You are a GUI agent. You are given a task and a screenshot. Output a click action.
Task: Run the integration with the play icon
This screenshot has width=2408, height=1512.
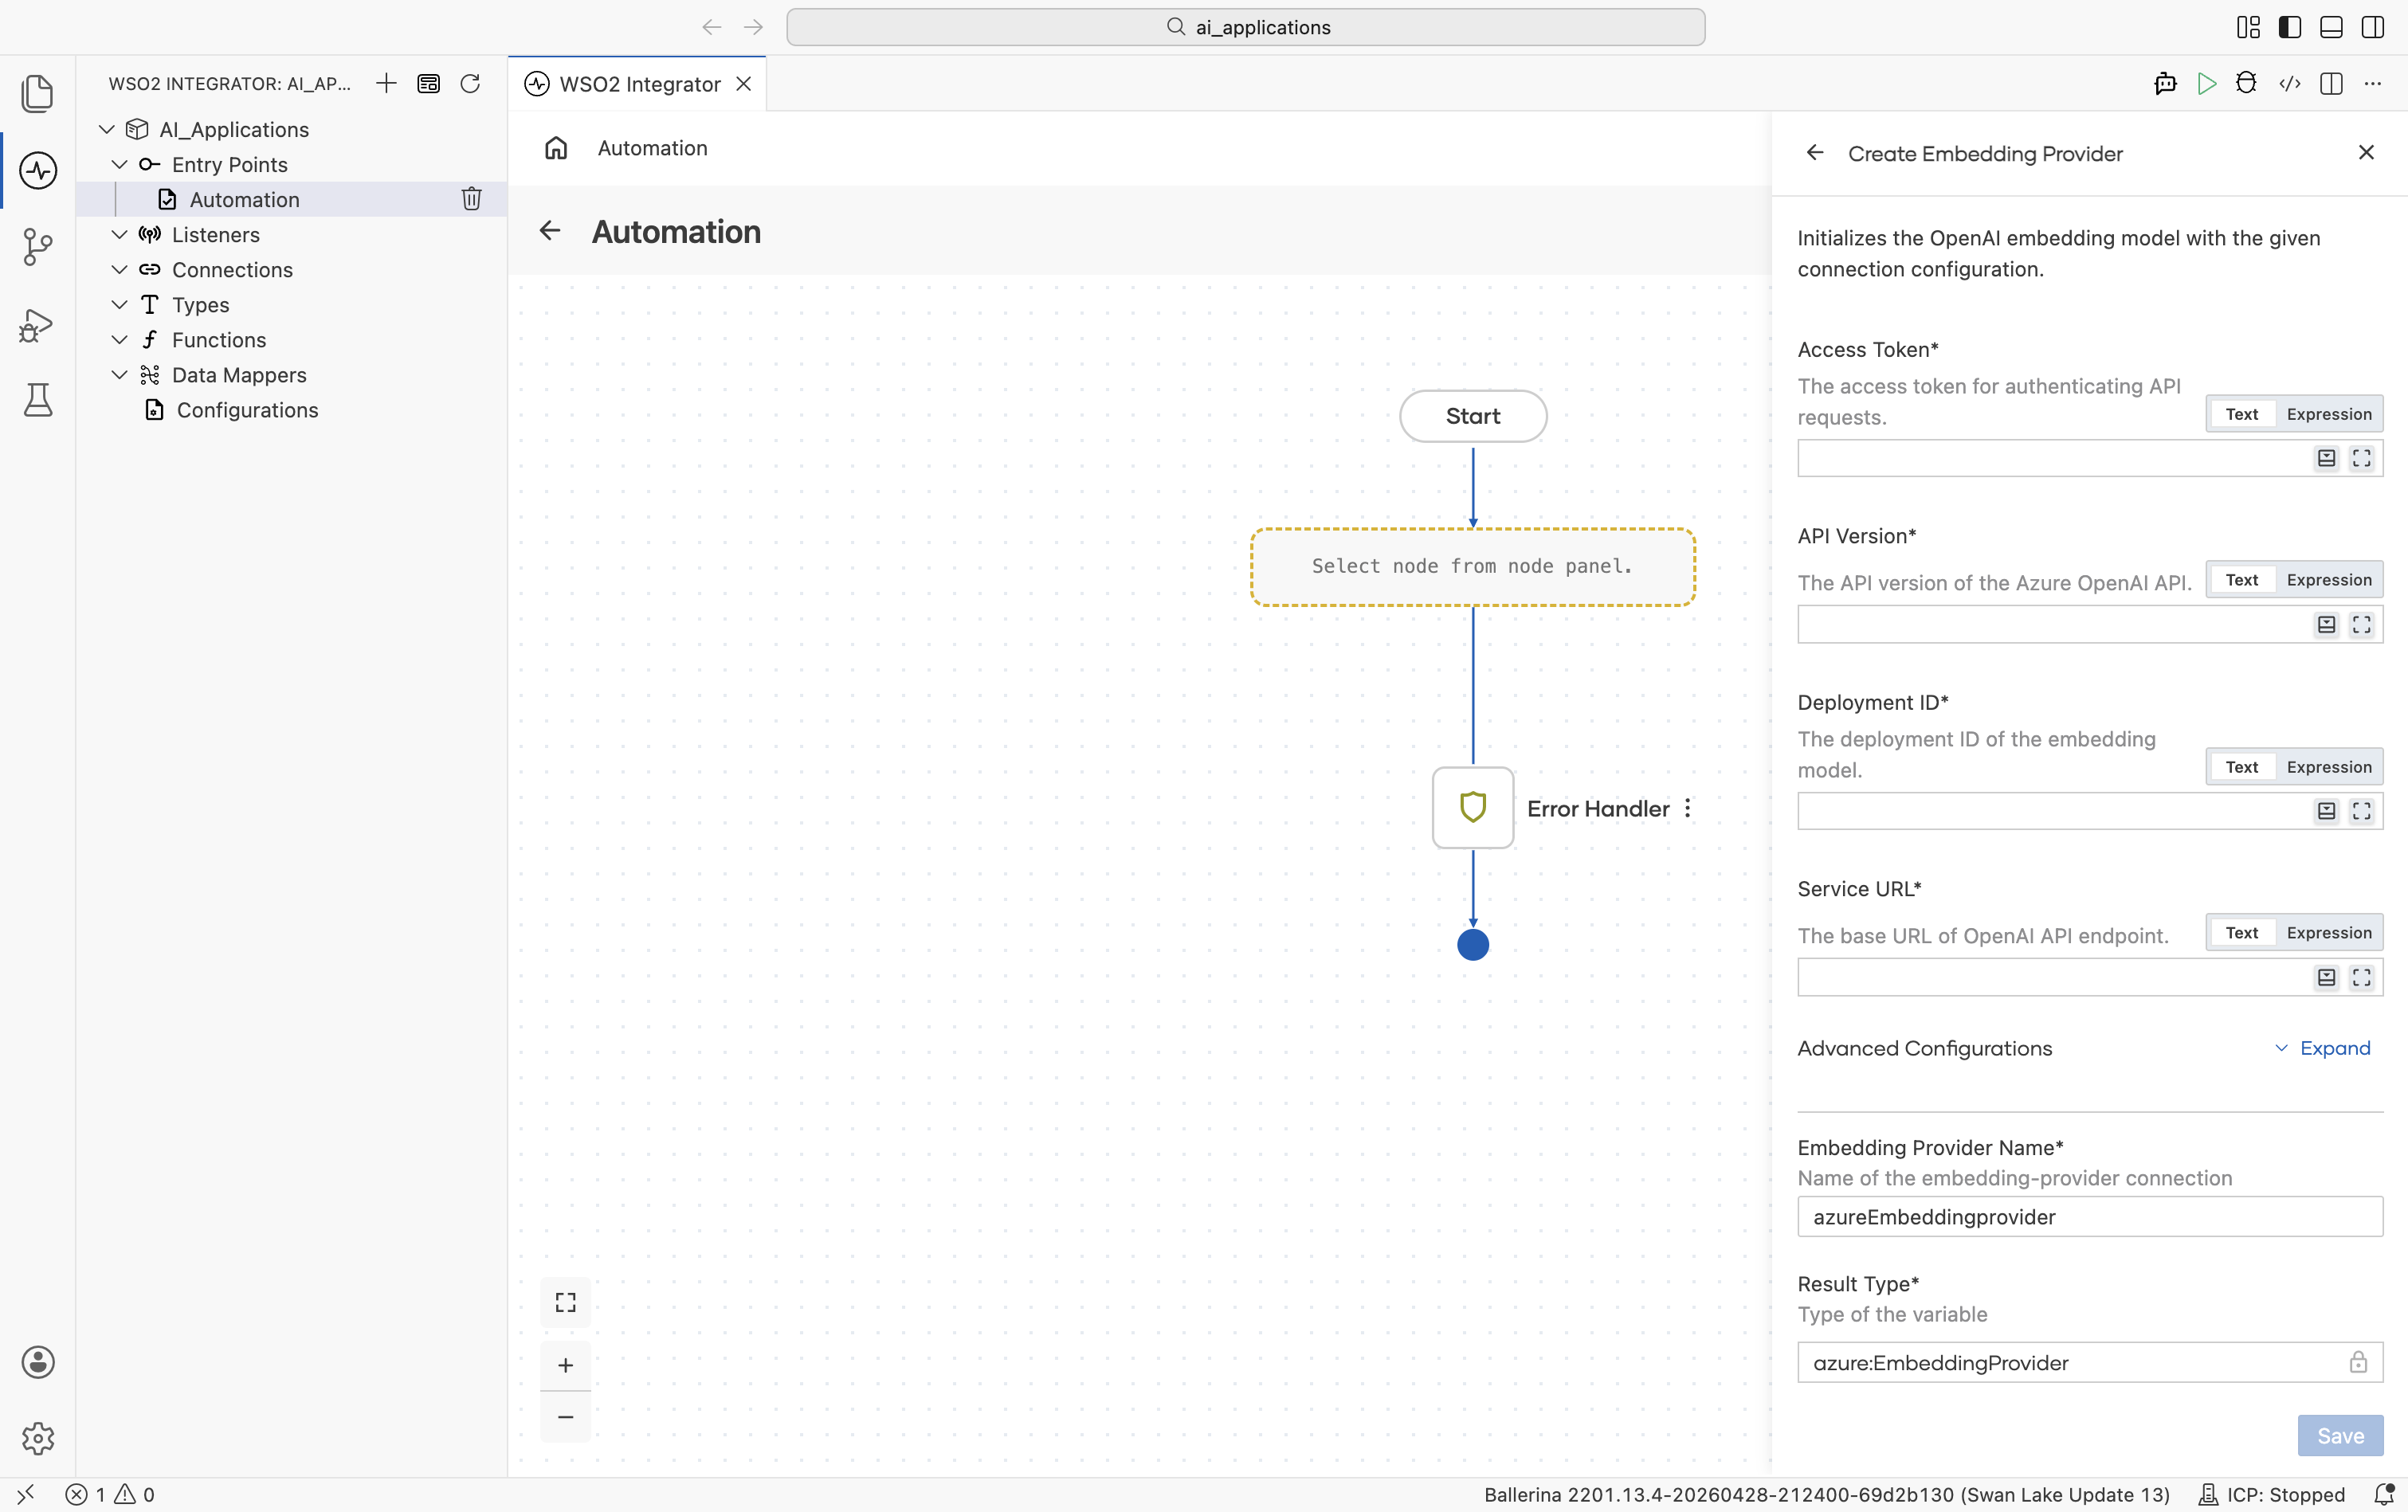[x=2206, y=83]
